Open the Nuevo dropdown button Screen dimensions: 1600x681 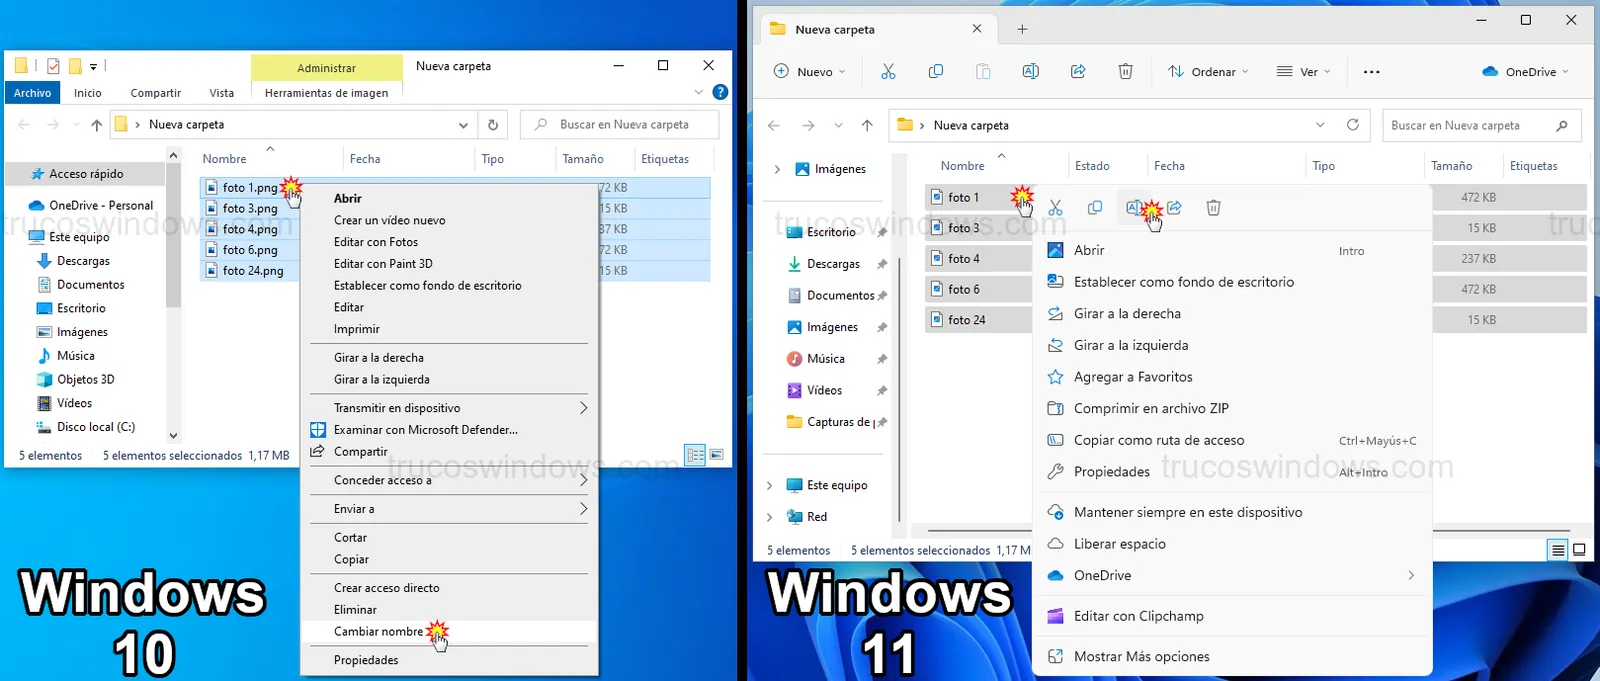click(x=810, y=72)
